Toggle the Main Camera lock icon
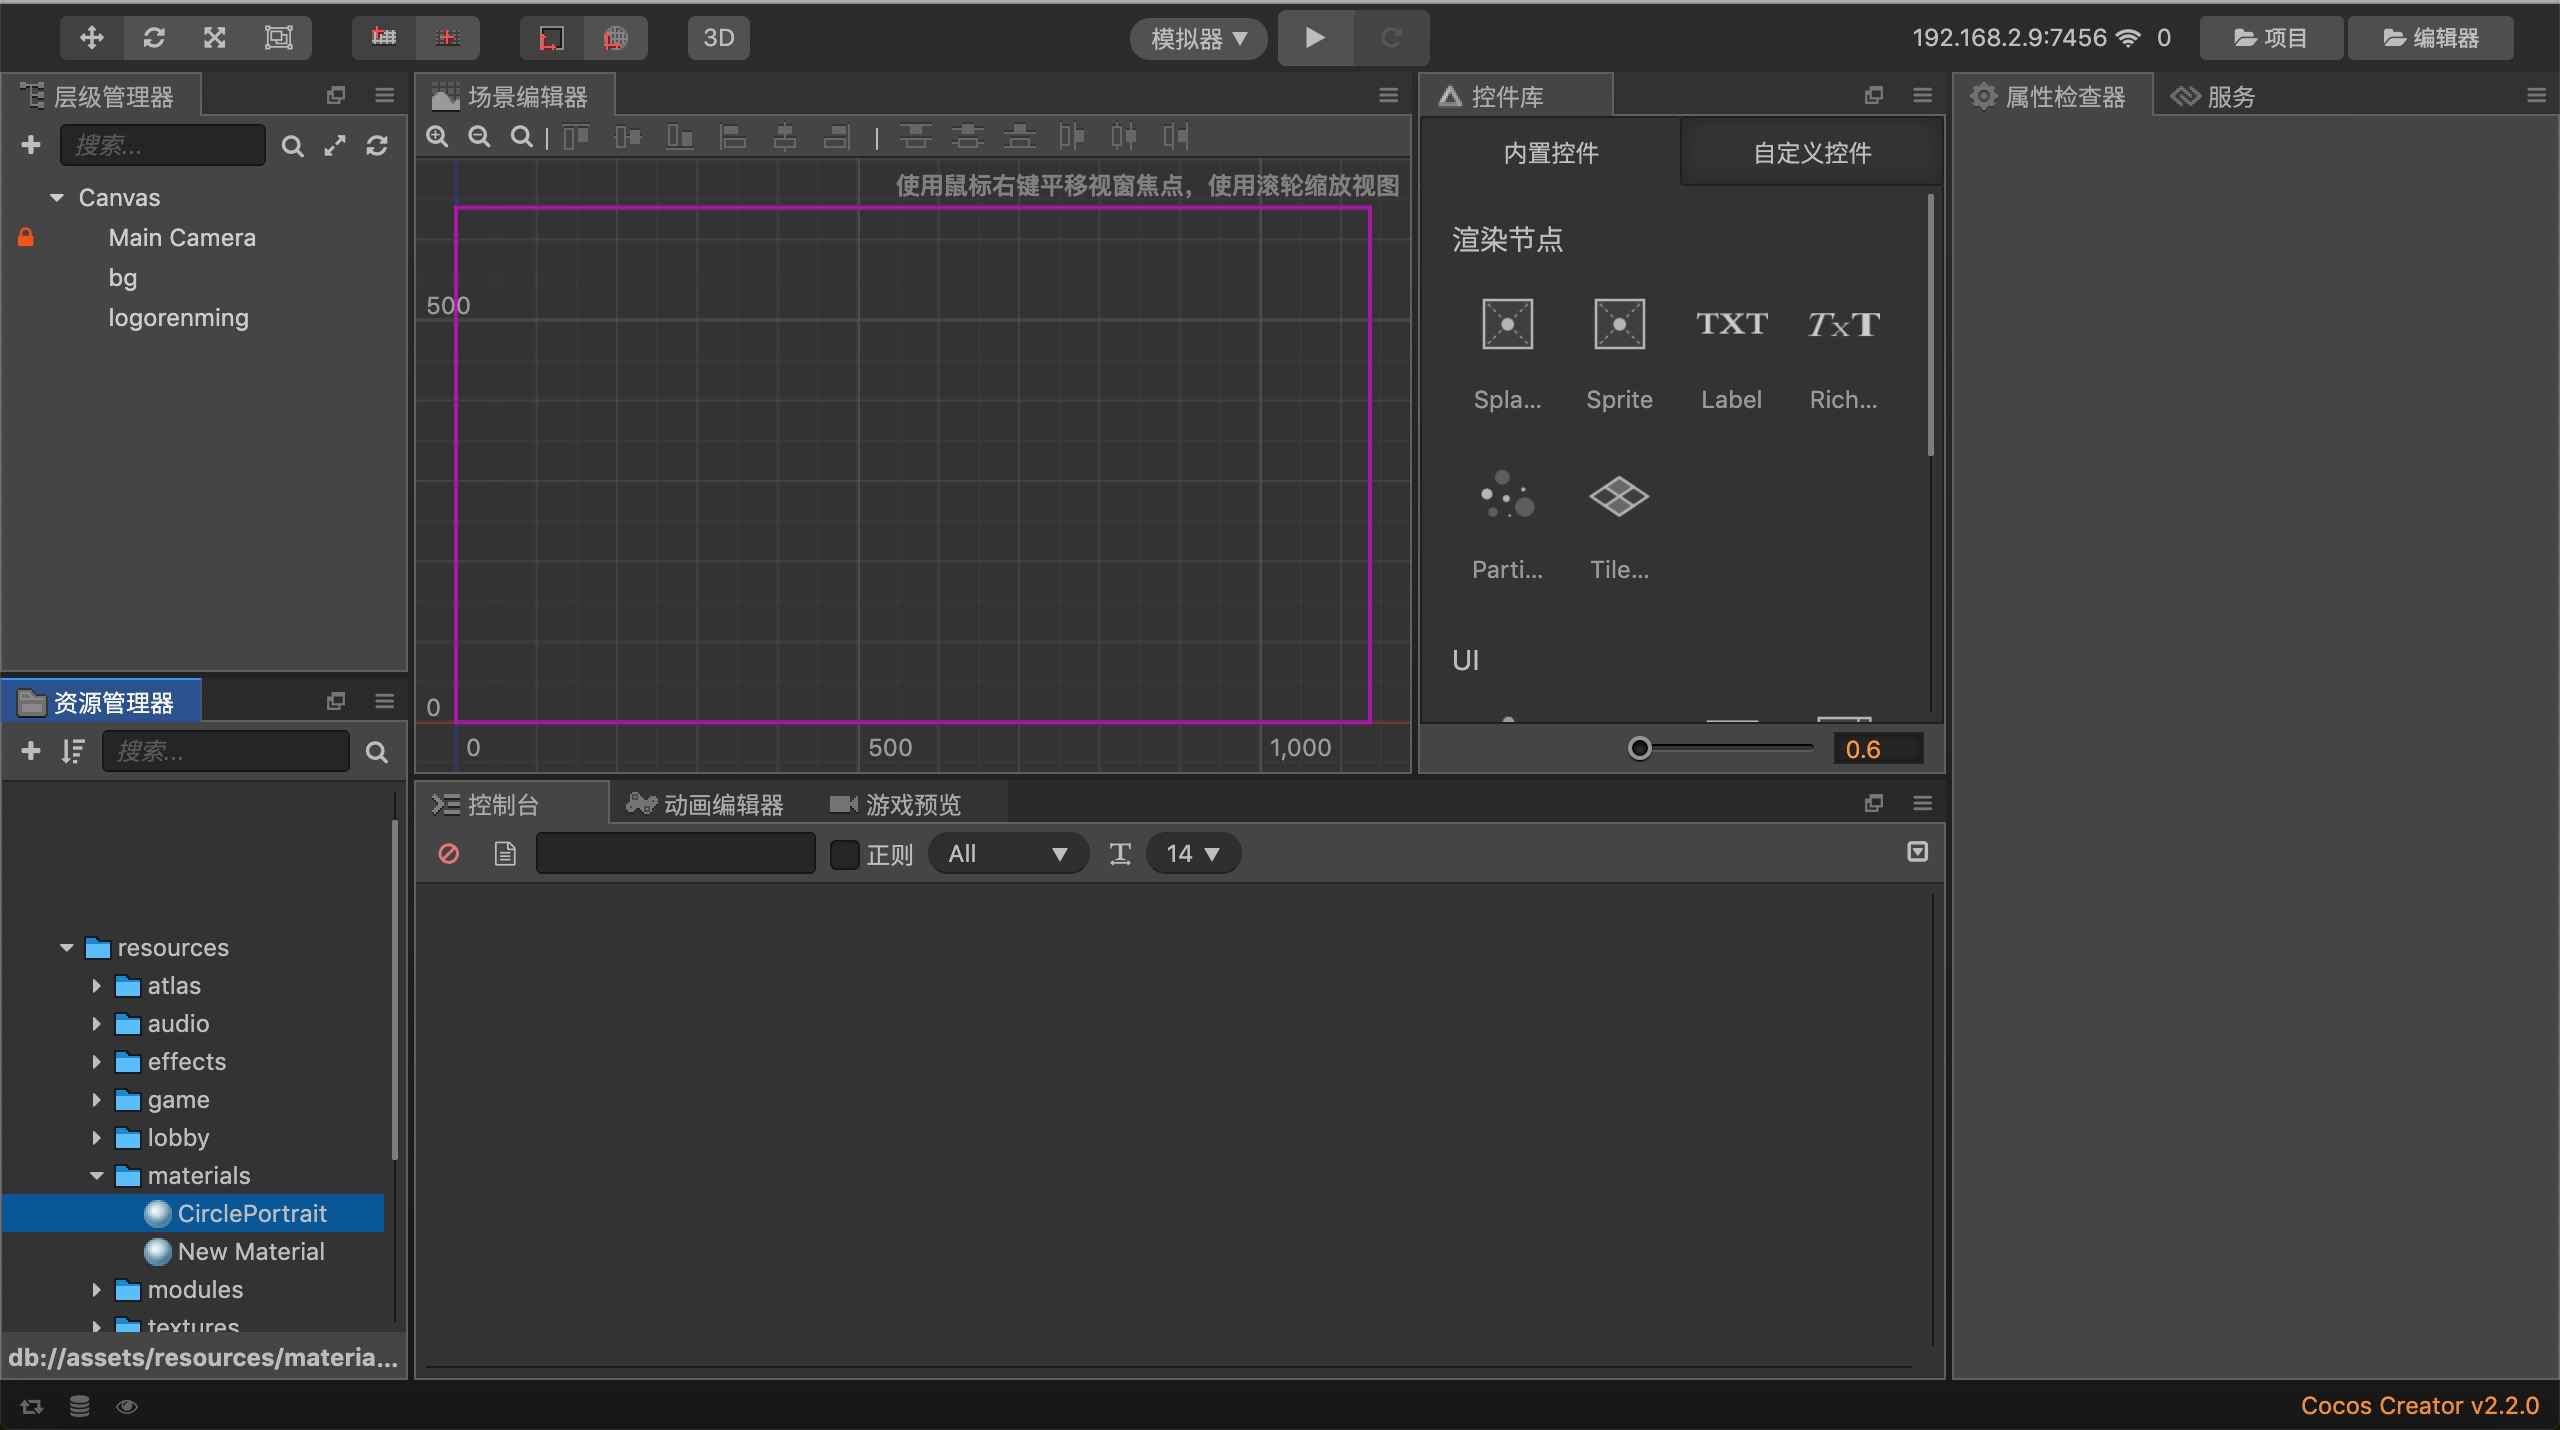 point(26,238)
